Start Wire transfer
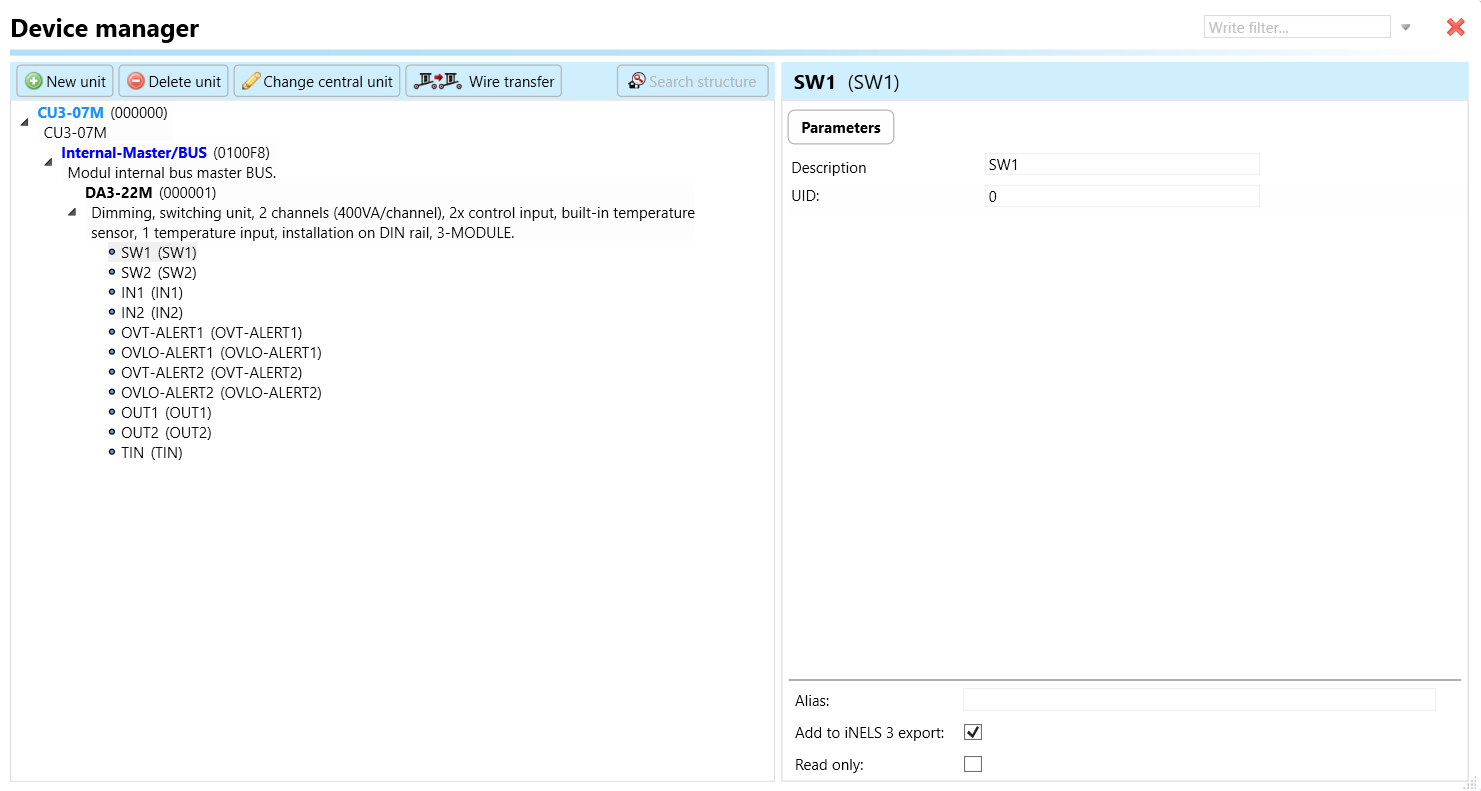Viewport: 1481px width, 791px height. point(484,81)
